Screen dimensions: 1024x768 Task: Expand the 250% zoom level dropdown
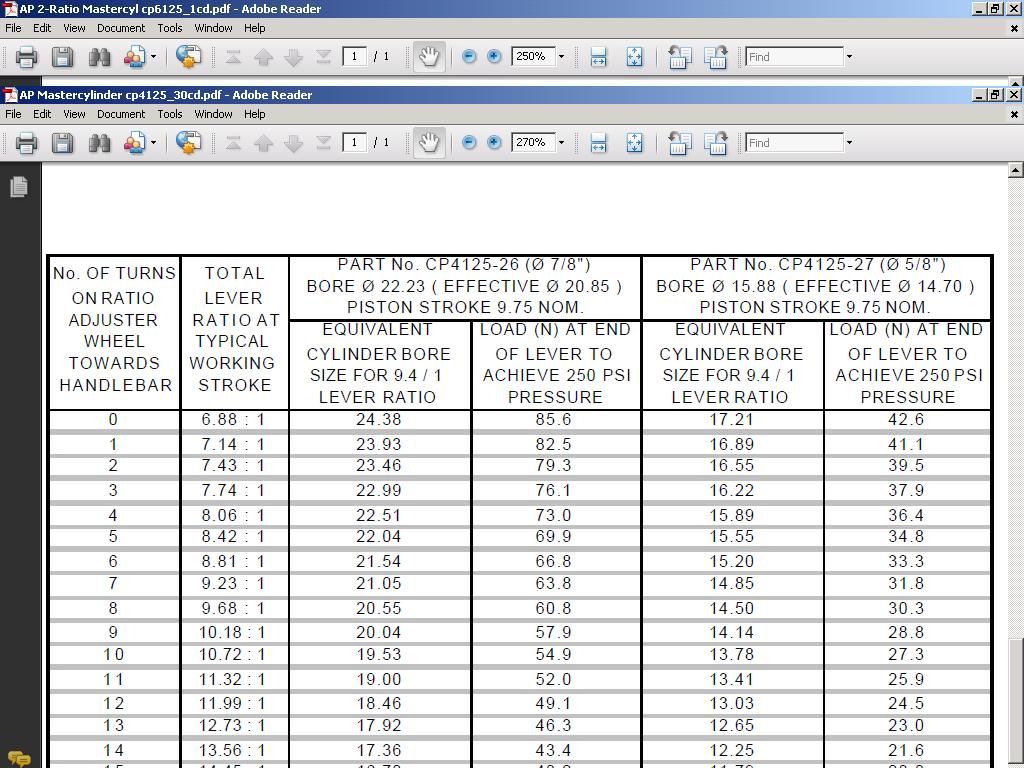[561, 57]
